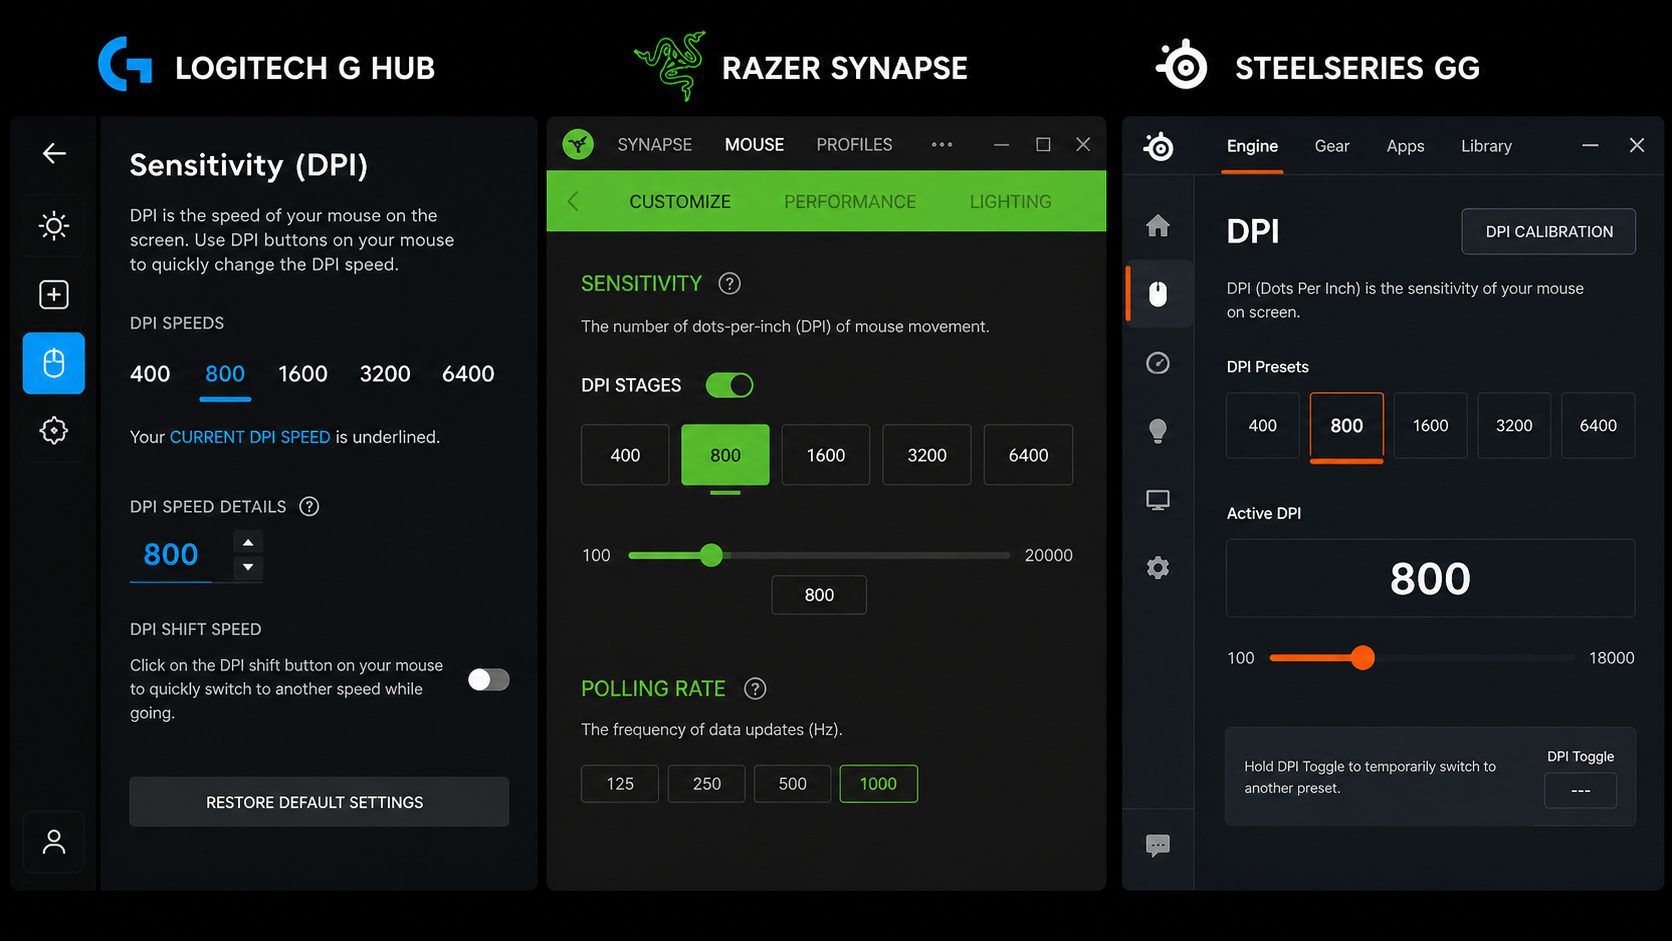Image resolution: width=1672 pixels, height=941 pixels.
Task: Select SteelSeries mouse icon in sidebar
Action: coord(1158,294)
